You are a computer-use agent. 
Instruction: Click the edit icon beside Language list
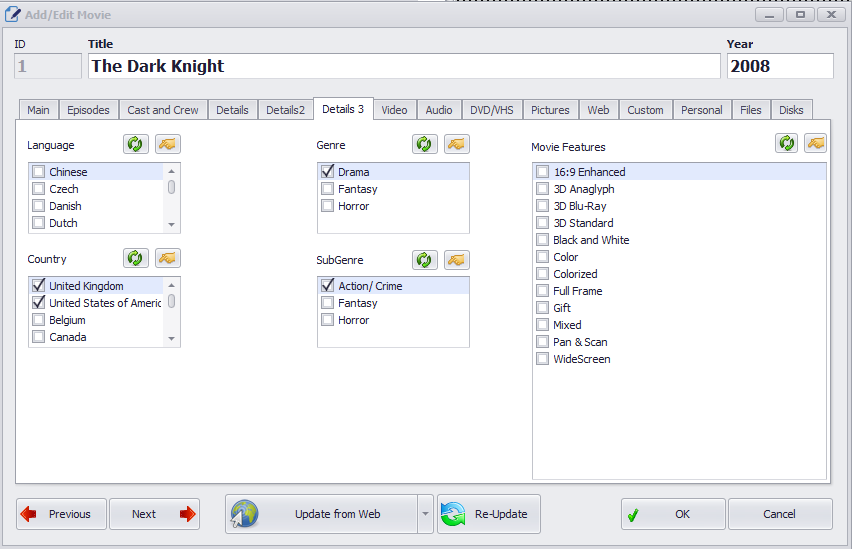[168, 144]
